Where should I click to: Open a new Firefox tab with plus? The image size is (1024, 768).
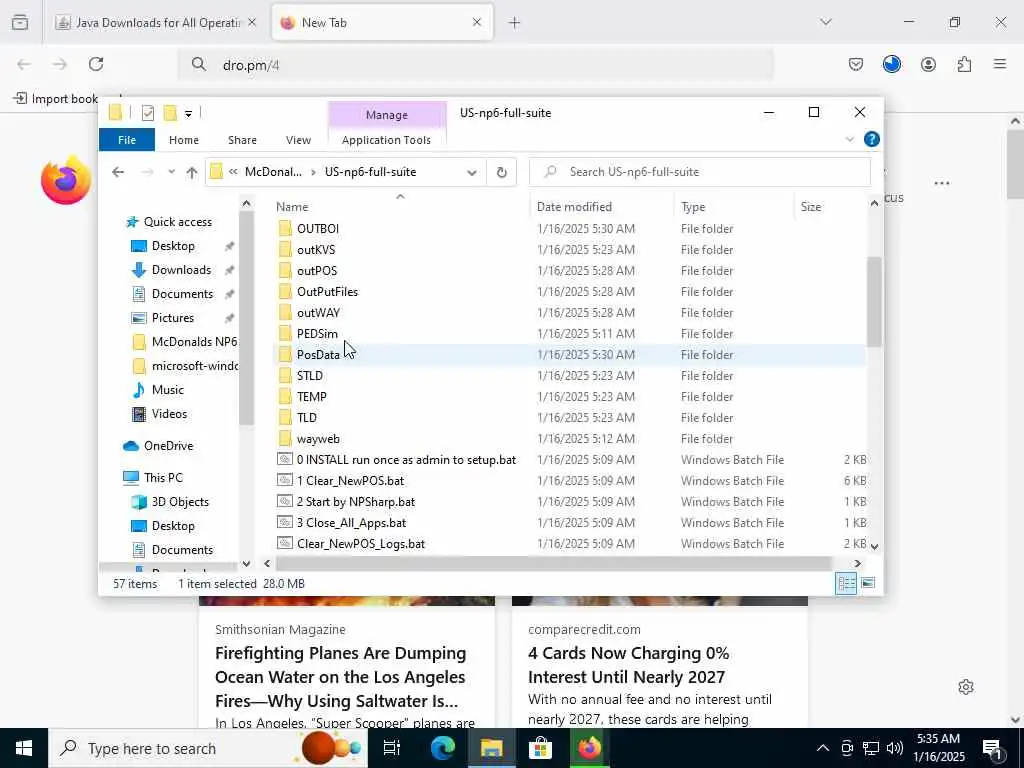point(515,23)
